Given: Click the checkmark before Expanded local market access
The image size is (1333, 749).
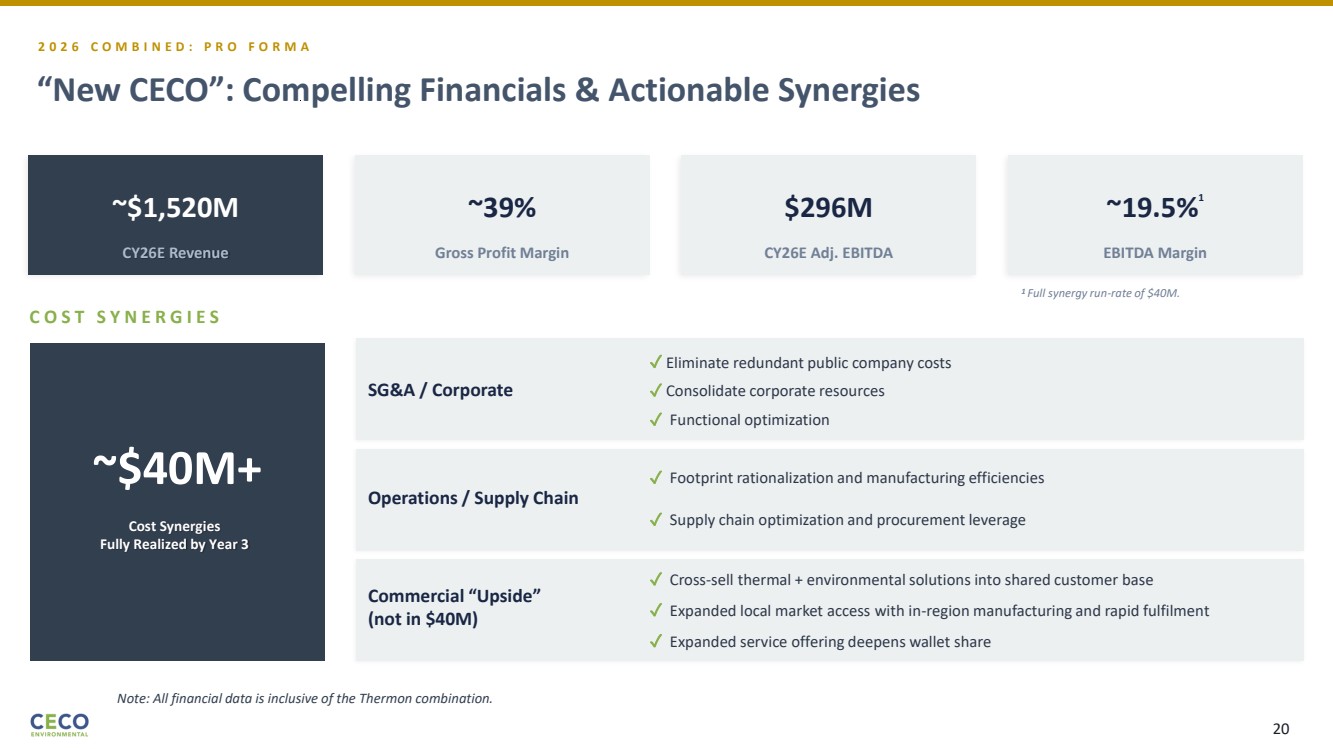Looking at the screenshot, I should (655, 610).
